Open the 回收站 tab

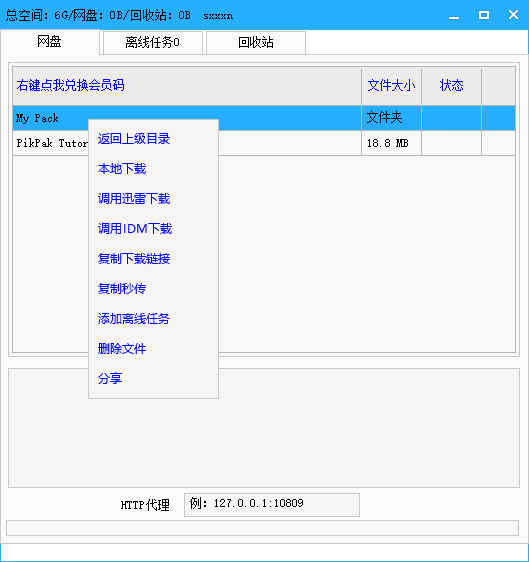(x=256, y=43)
